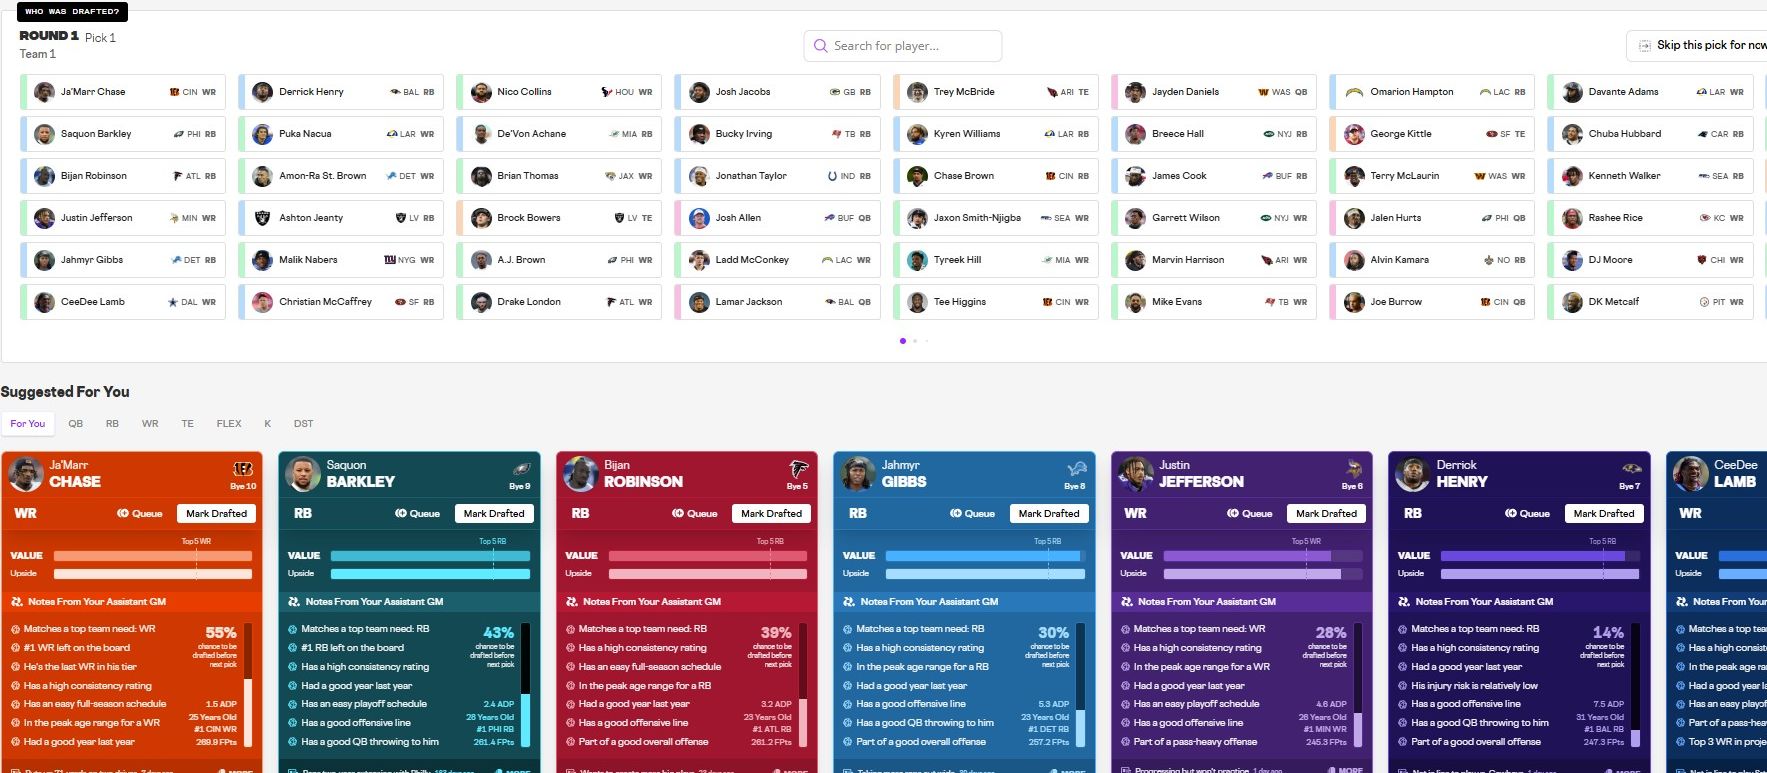Click Falcons logo on Robinson card
This screenshot has height=773, width=1767.
click(x=798, y=468)
